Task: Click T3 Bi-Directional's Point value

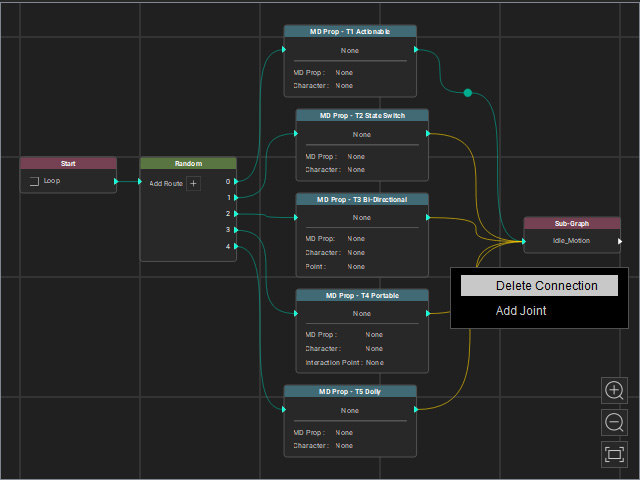Action: click(x=356, y=267)
